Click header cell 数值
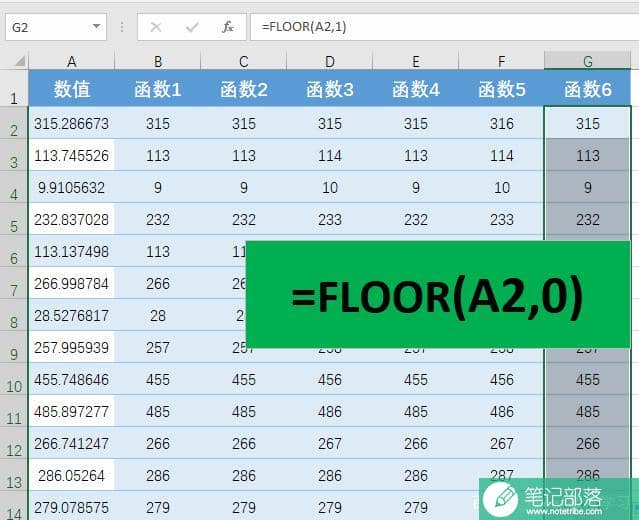Image resolution: width=639 pixels, height=520 pixels. [x=72, y=88]
